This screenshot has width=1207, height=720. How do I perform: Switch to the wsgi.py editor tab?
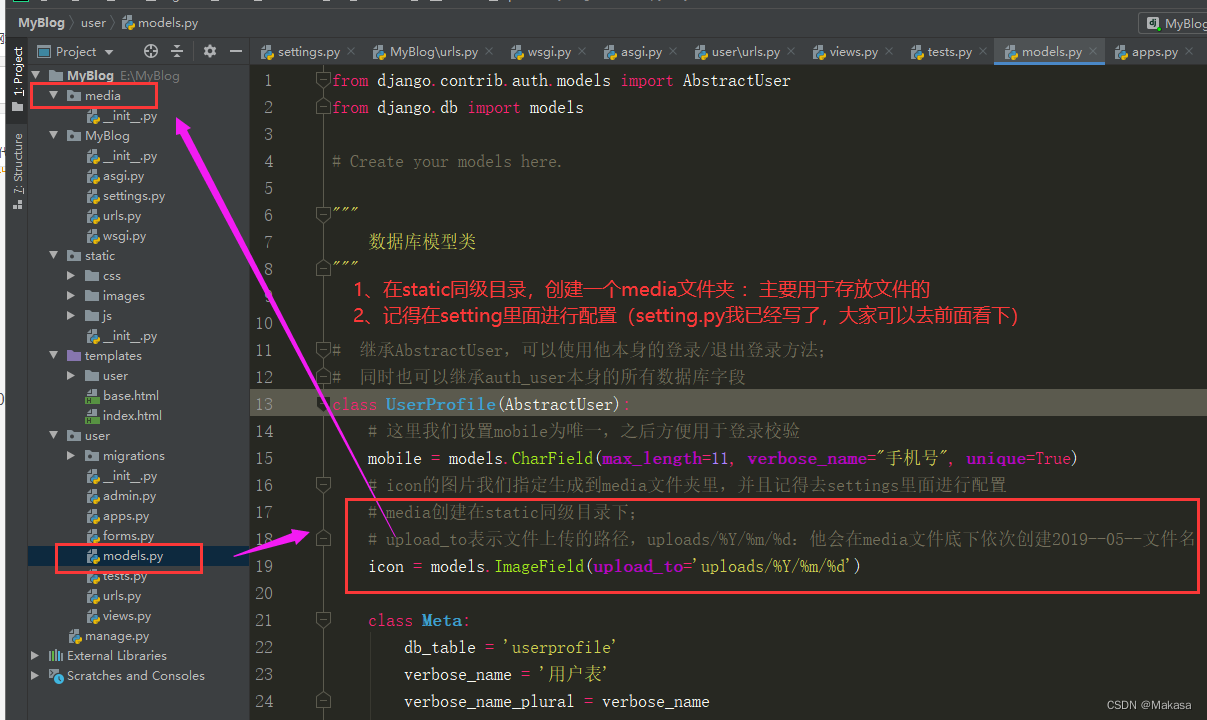tap(549, 52)
